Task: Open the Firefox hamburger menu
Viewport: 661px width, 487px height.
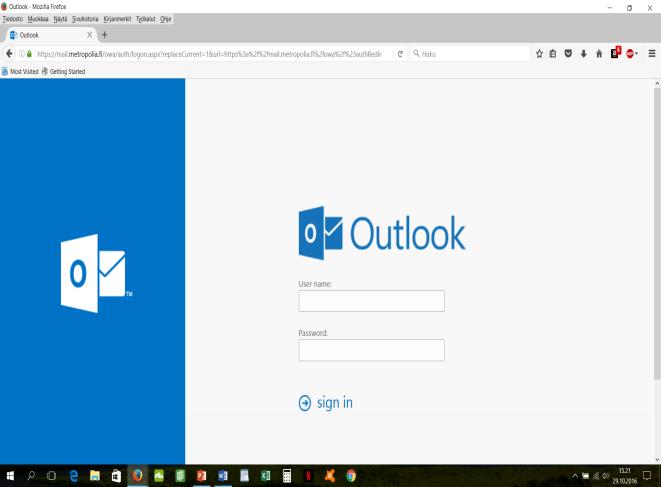Action: (x=652, y=54)
